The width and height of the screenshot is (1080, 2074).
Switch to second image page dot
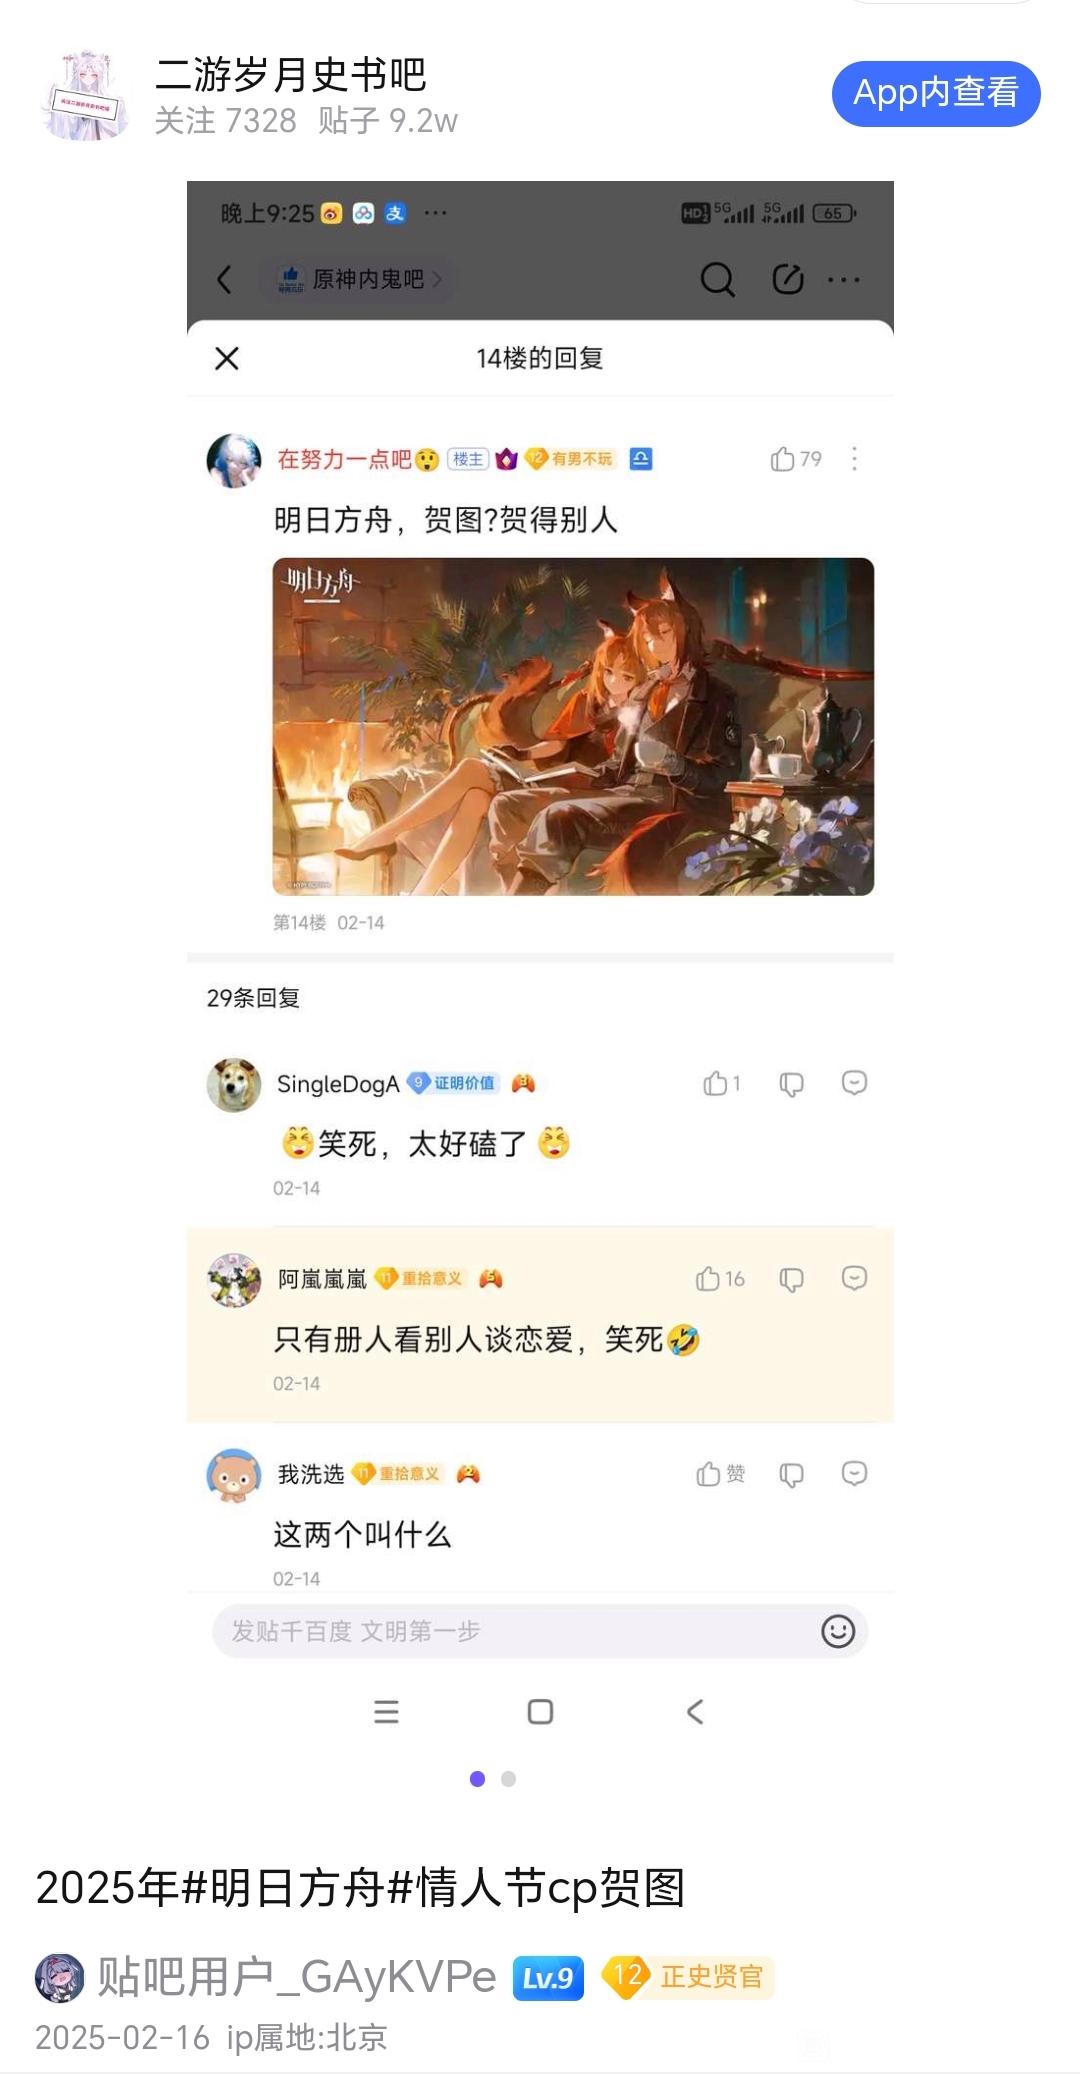(x=508, y=1779)
